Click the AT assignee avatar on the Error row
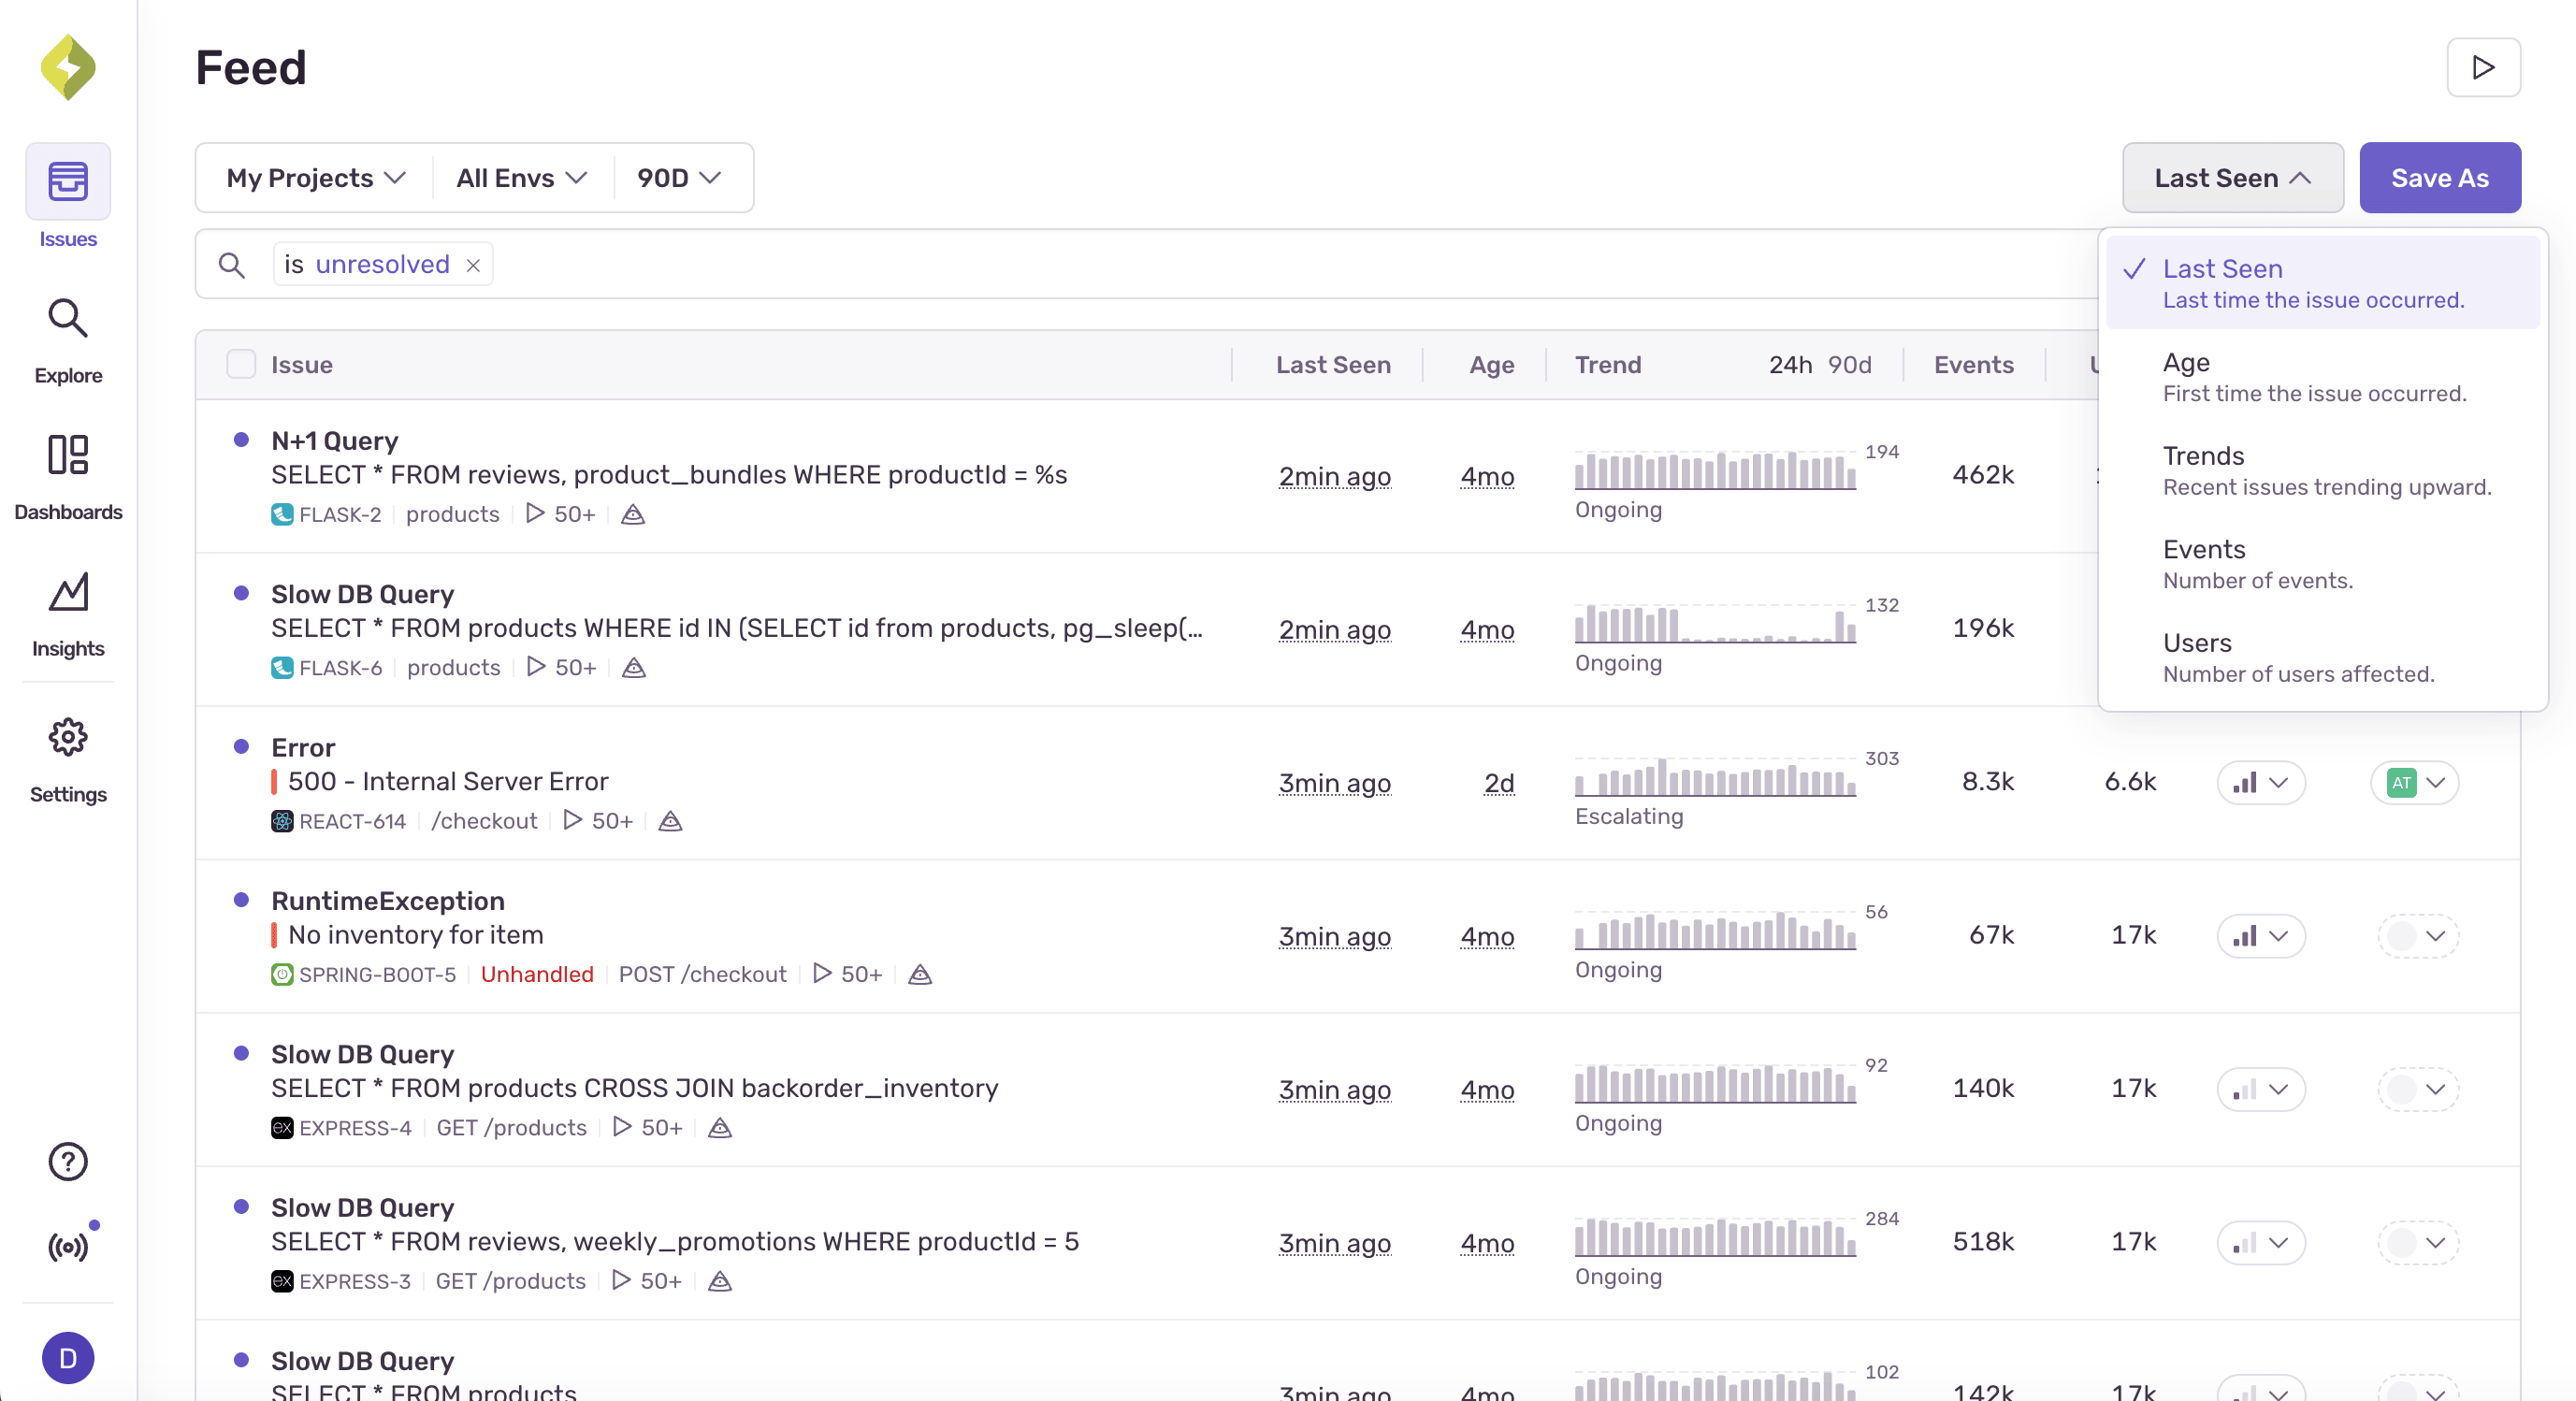2576x1401 pixels. tap(2403, 783)
